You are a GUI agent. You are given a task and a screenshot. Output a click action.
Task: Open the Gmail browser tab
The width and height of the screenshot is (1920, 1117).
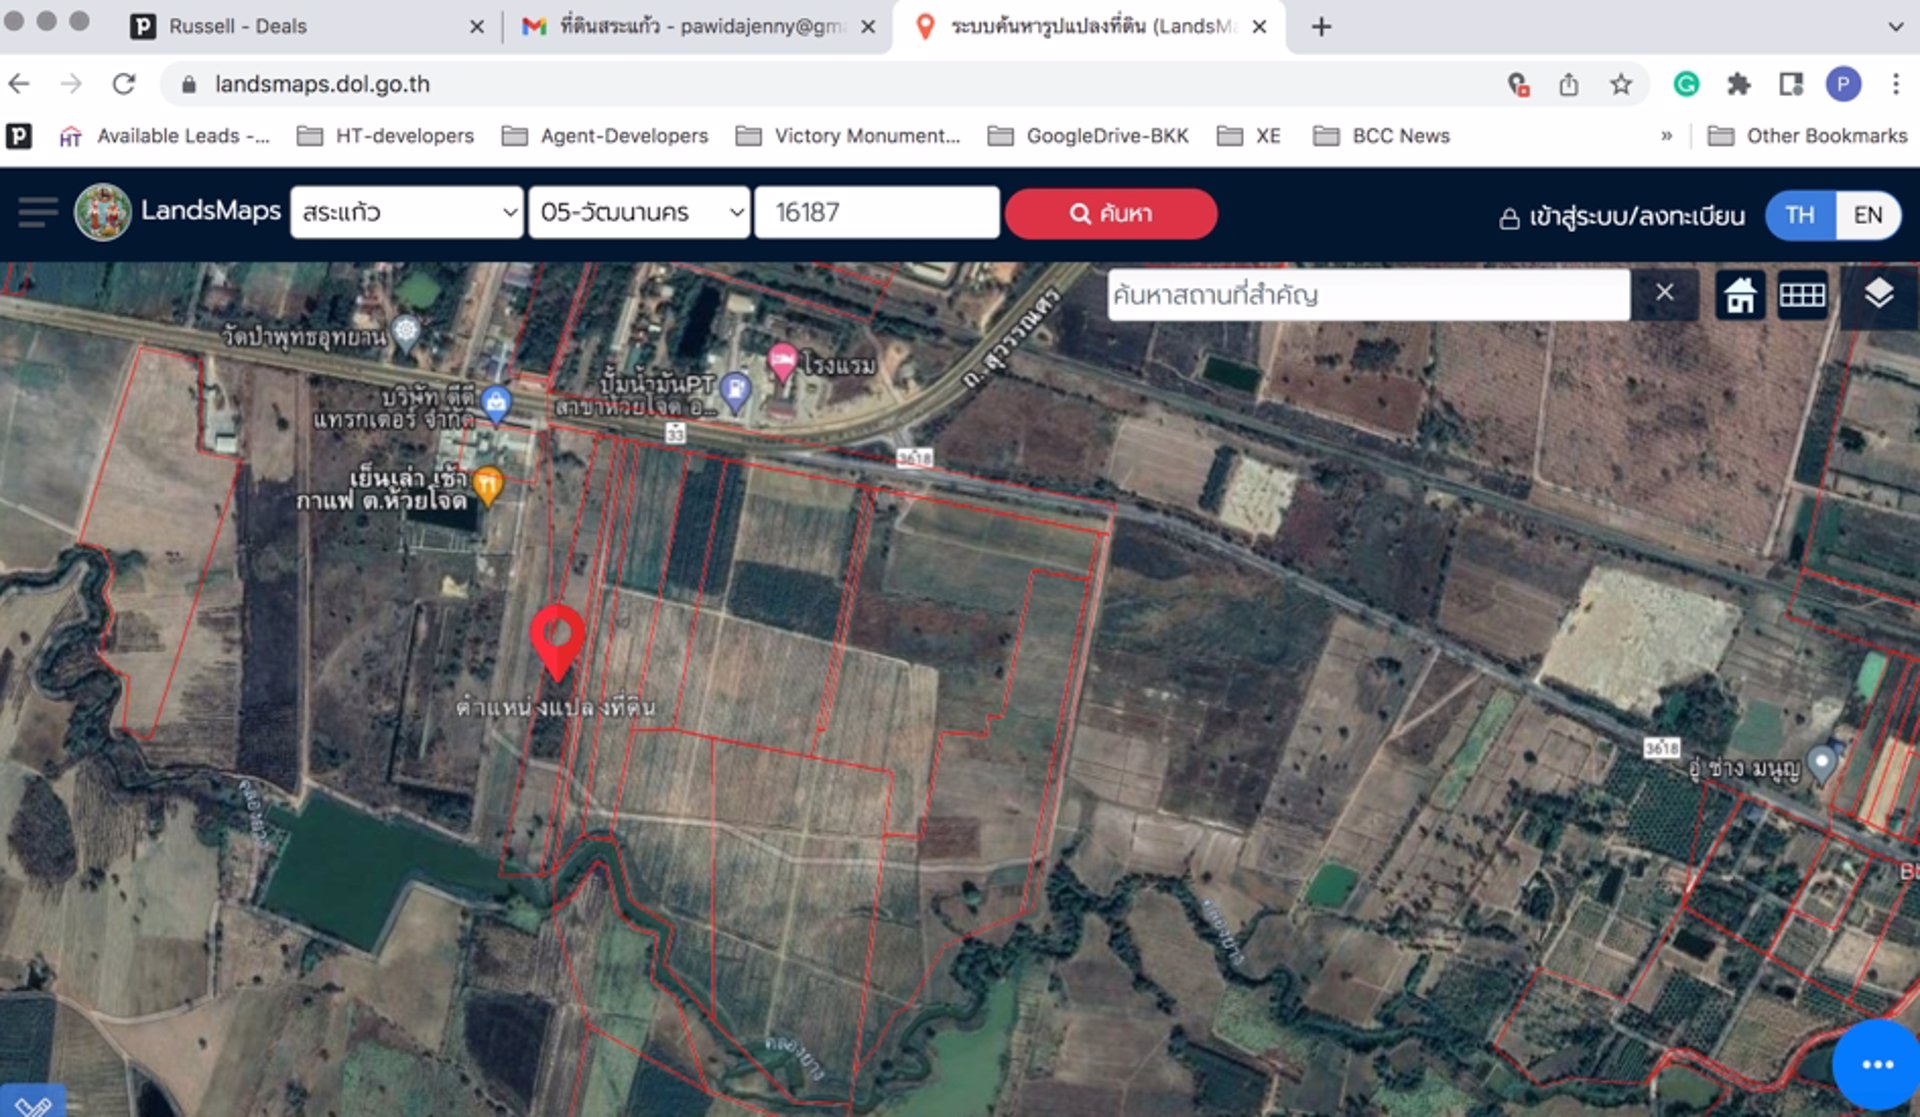tap(690, 26)
